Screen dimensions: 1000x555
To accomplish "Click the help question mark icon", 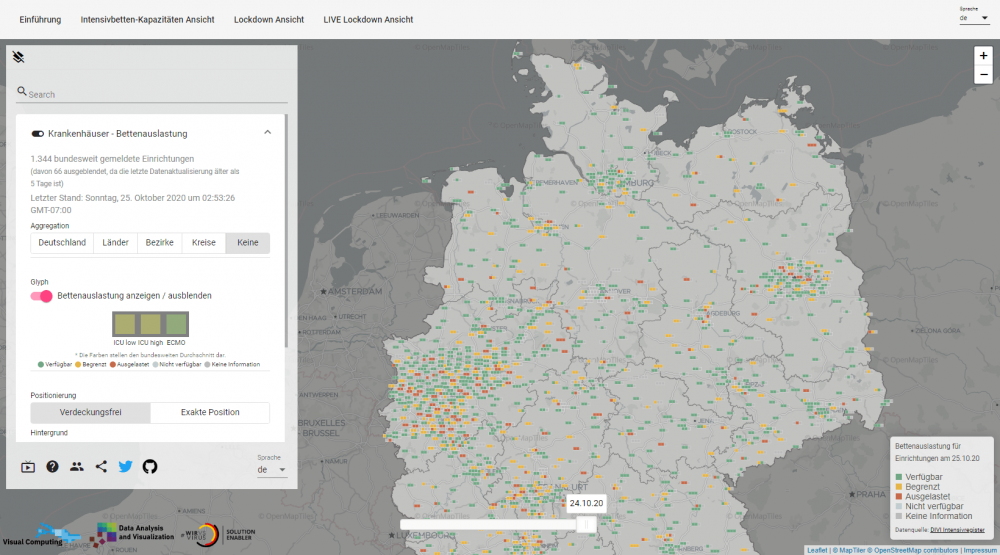I will click(52, 467).
